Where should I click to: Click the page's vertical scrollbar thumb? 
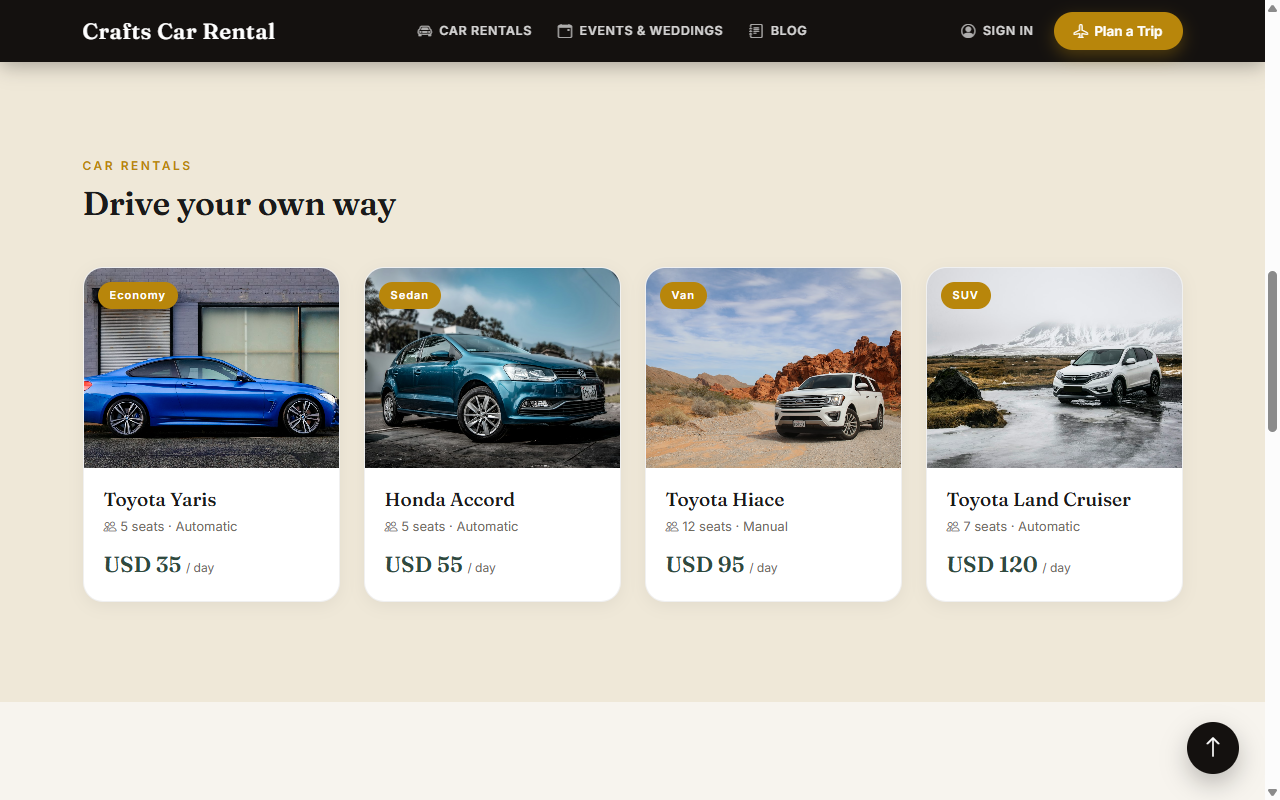[x=1272, y=351]
